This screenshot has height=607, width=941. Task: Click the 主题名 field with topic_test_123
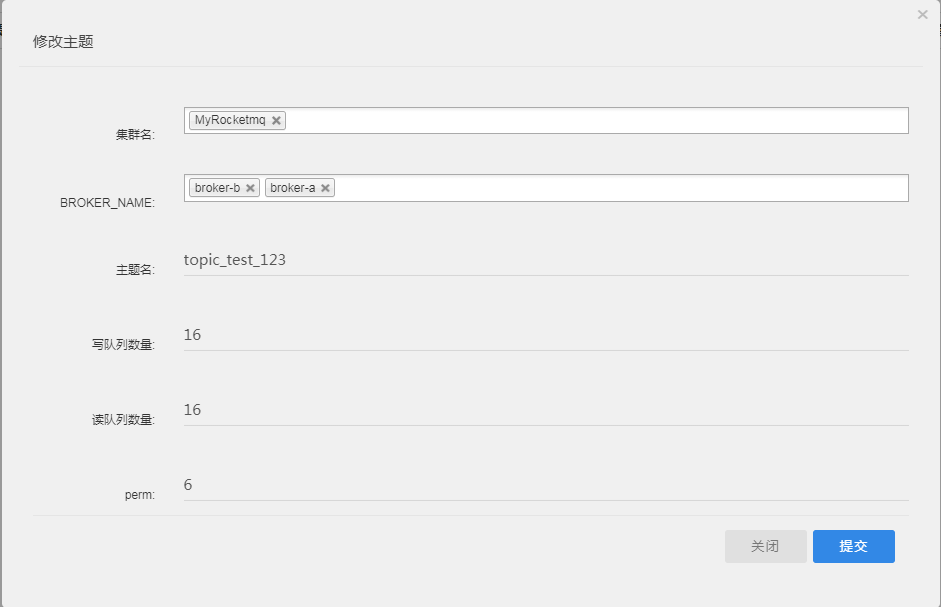tap(545, 261)
